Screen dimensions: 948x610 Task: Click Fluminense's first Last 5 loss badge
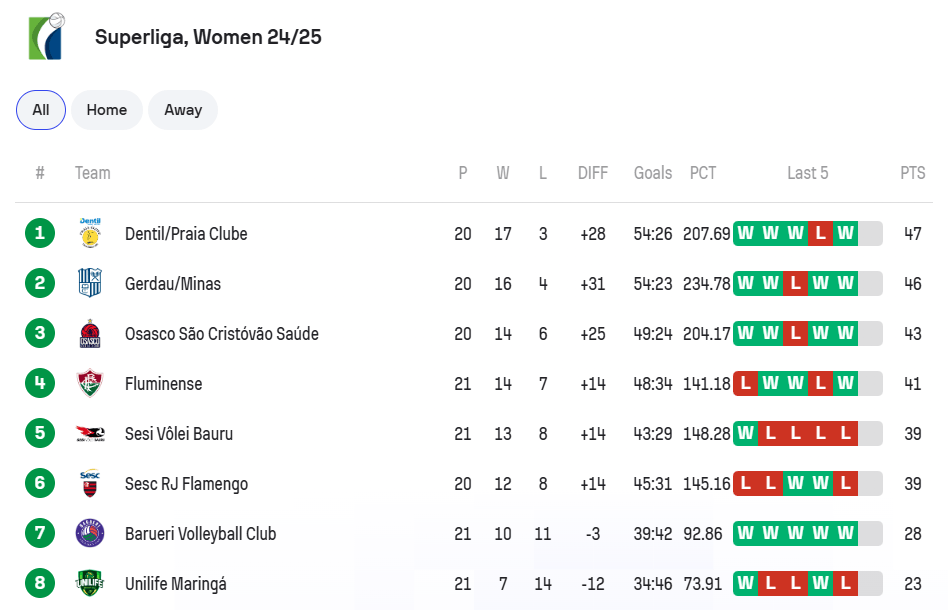745,384
